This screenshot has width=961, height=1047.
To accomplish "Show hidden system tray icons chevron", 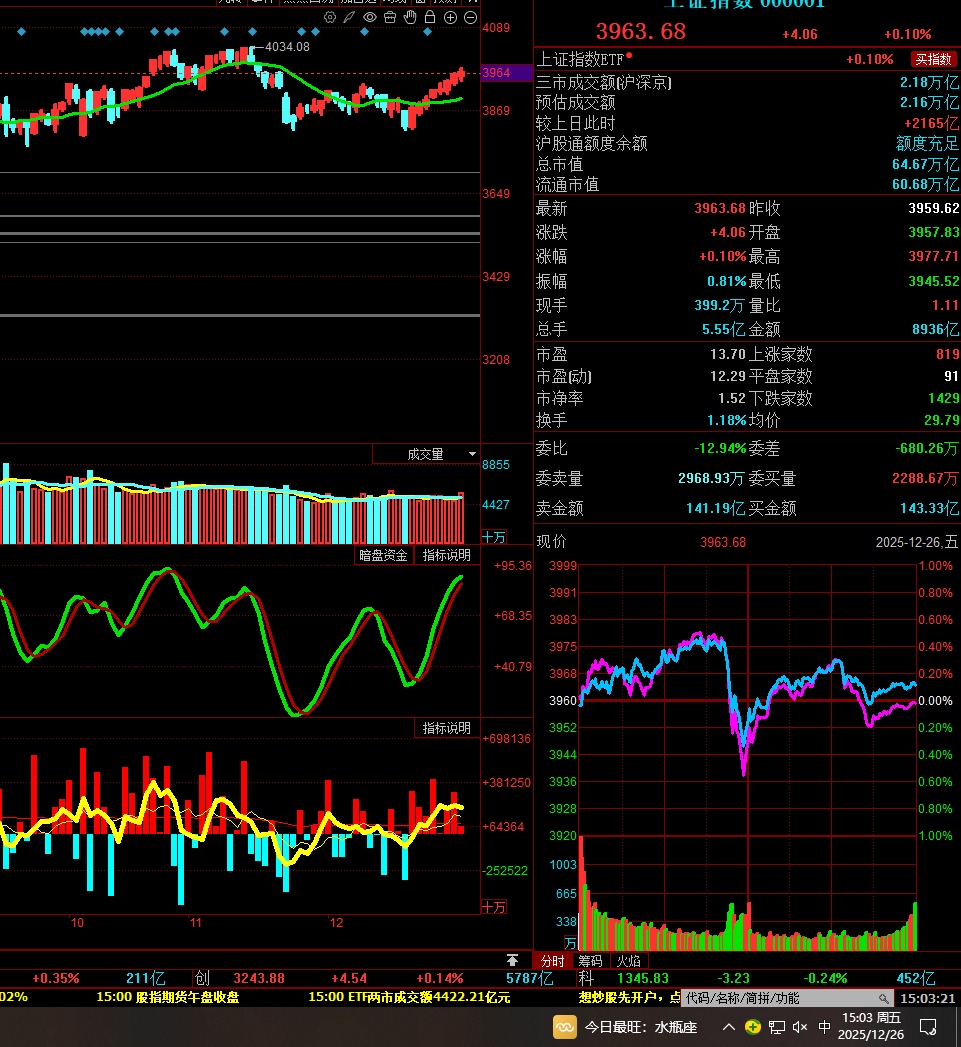I will (729, 1027).
